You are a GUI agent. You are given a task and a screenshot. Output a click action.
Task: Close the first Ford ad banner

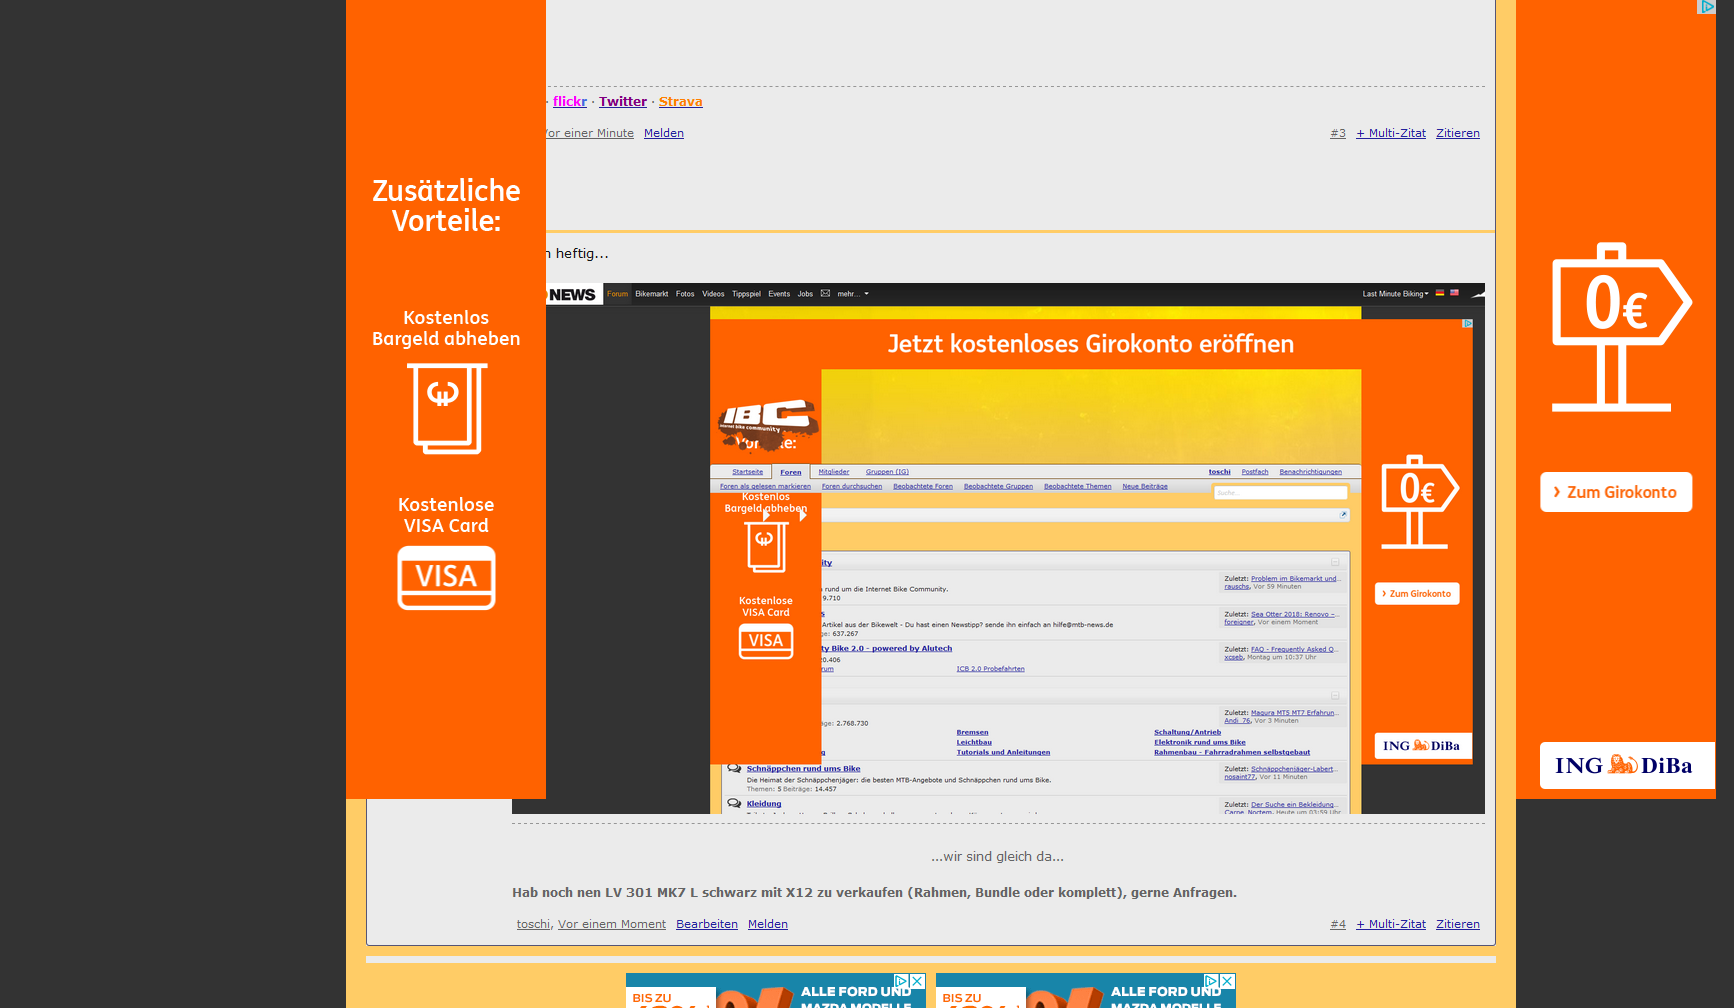pos(917,981)
